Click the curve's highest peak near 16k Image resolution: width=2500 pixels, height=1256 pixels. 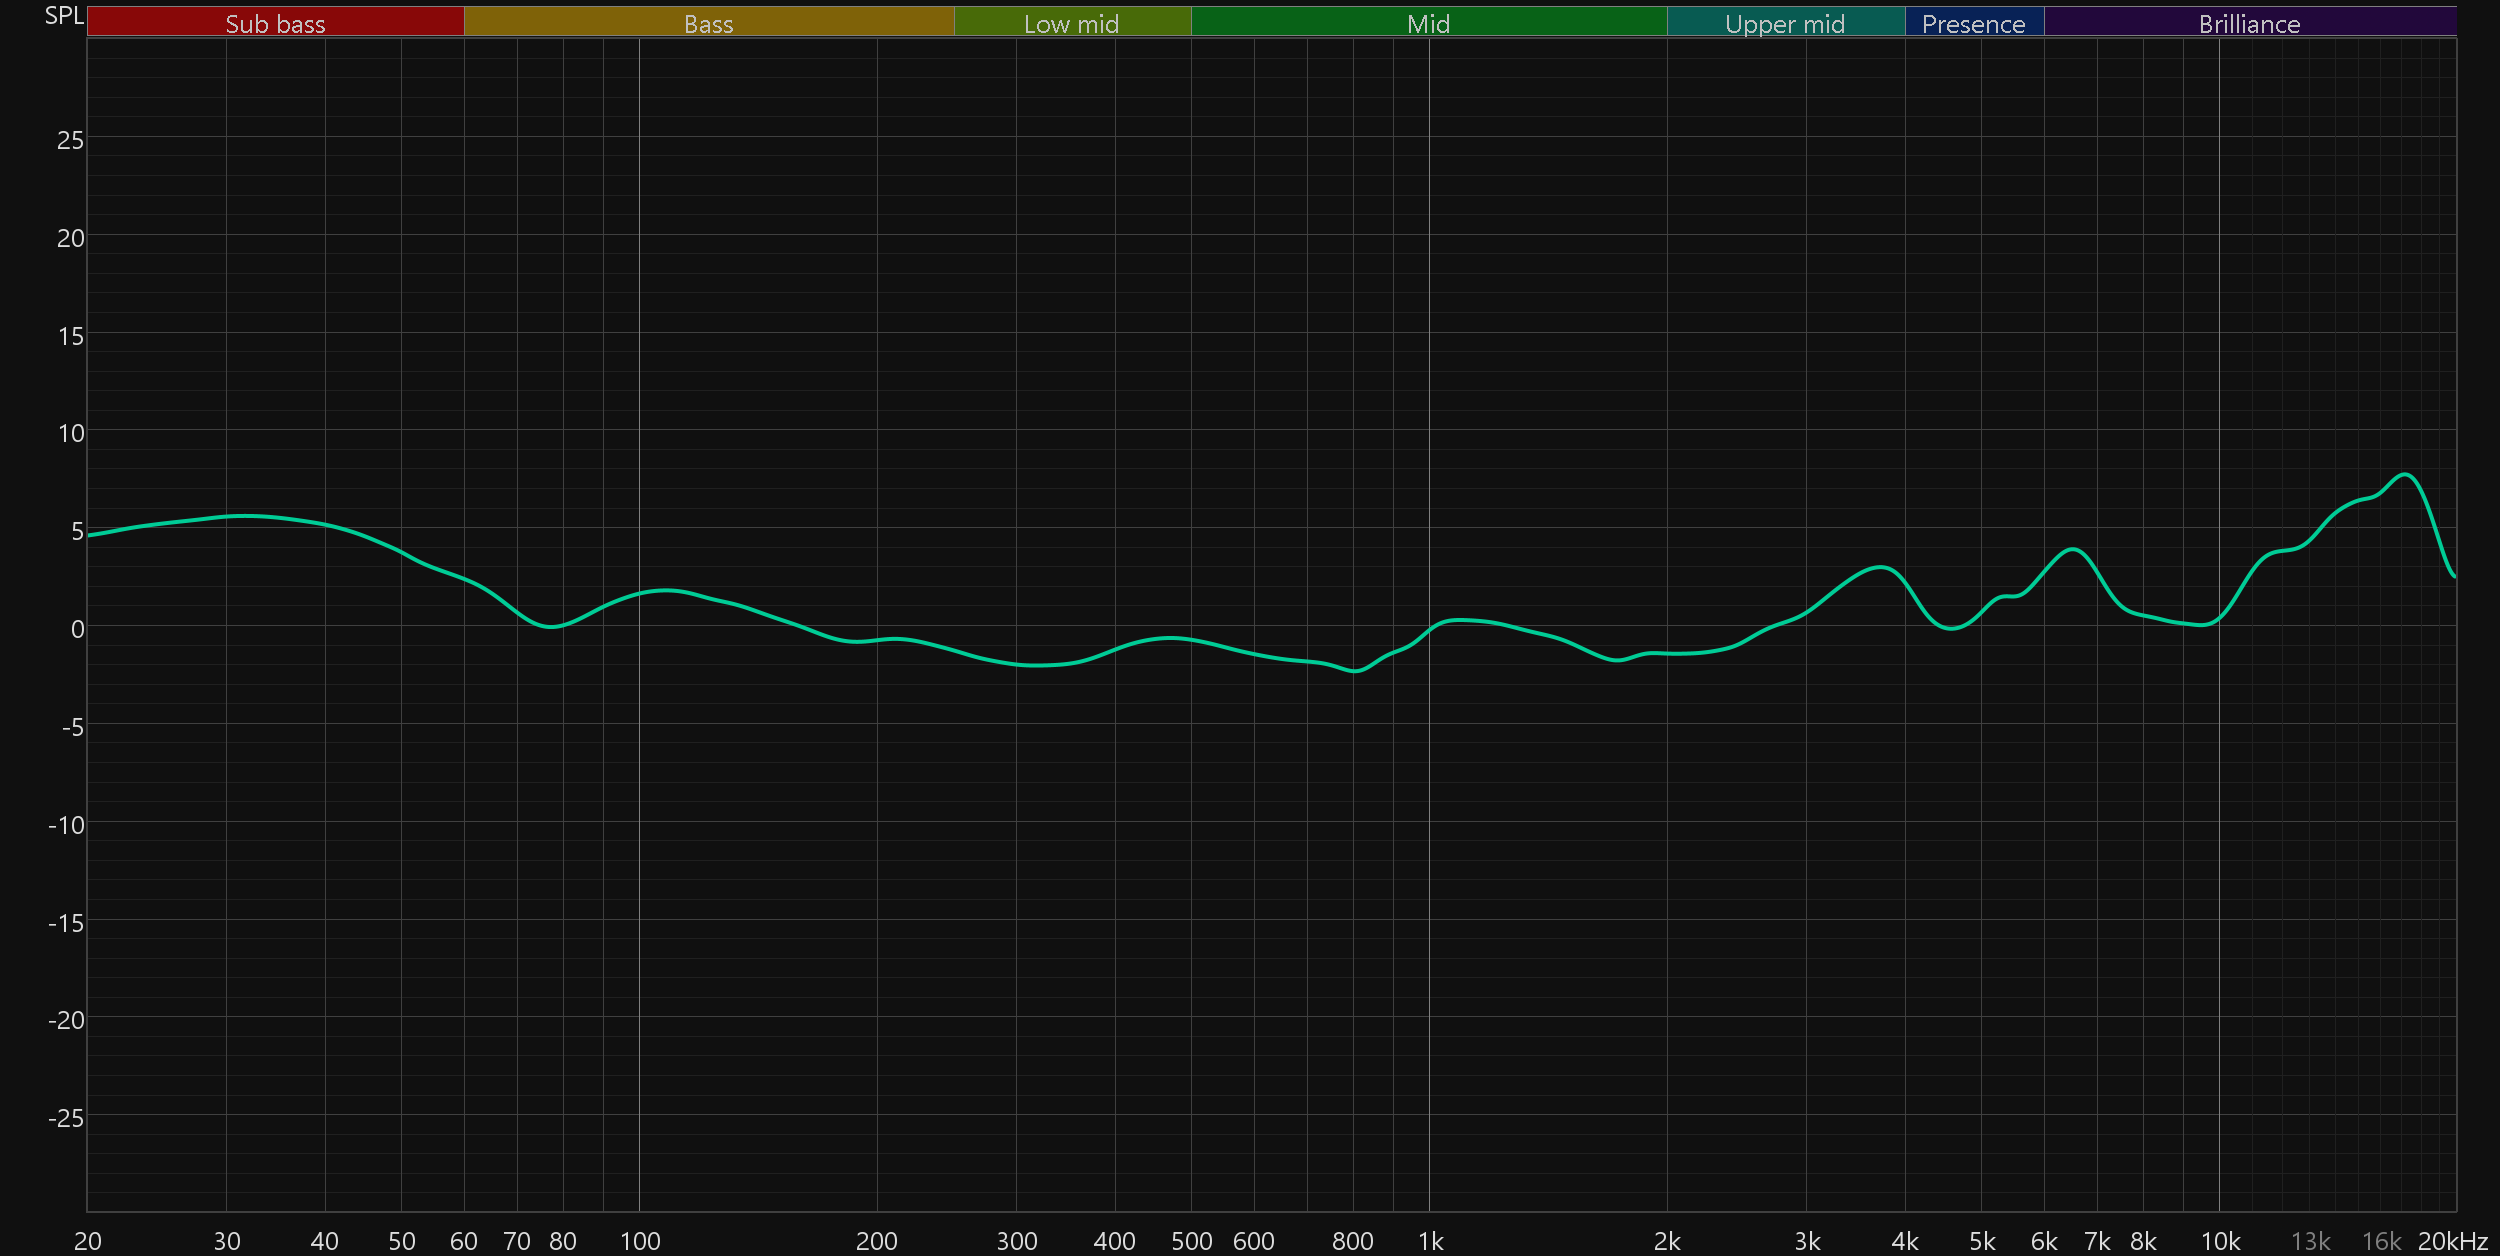click(x=2405, y=475)
